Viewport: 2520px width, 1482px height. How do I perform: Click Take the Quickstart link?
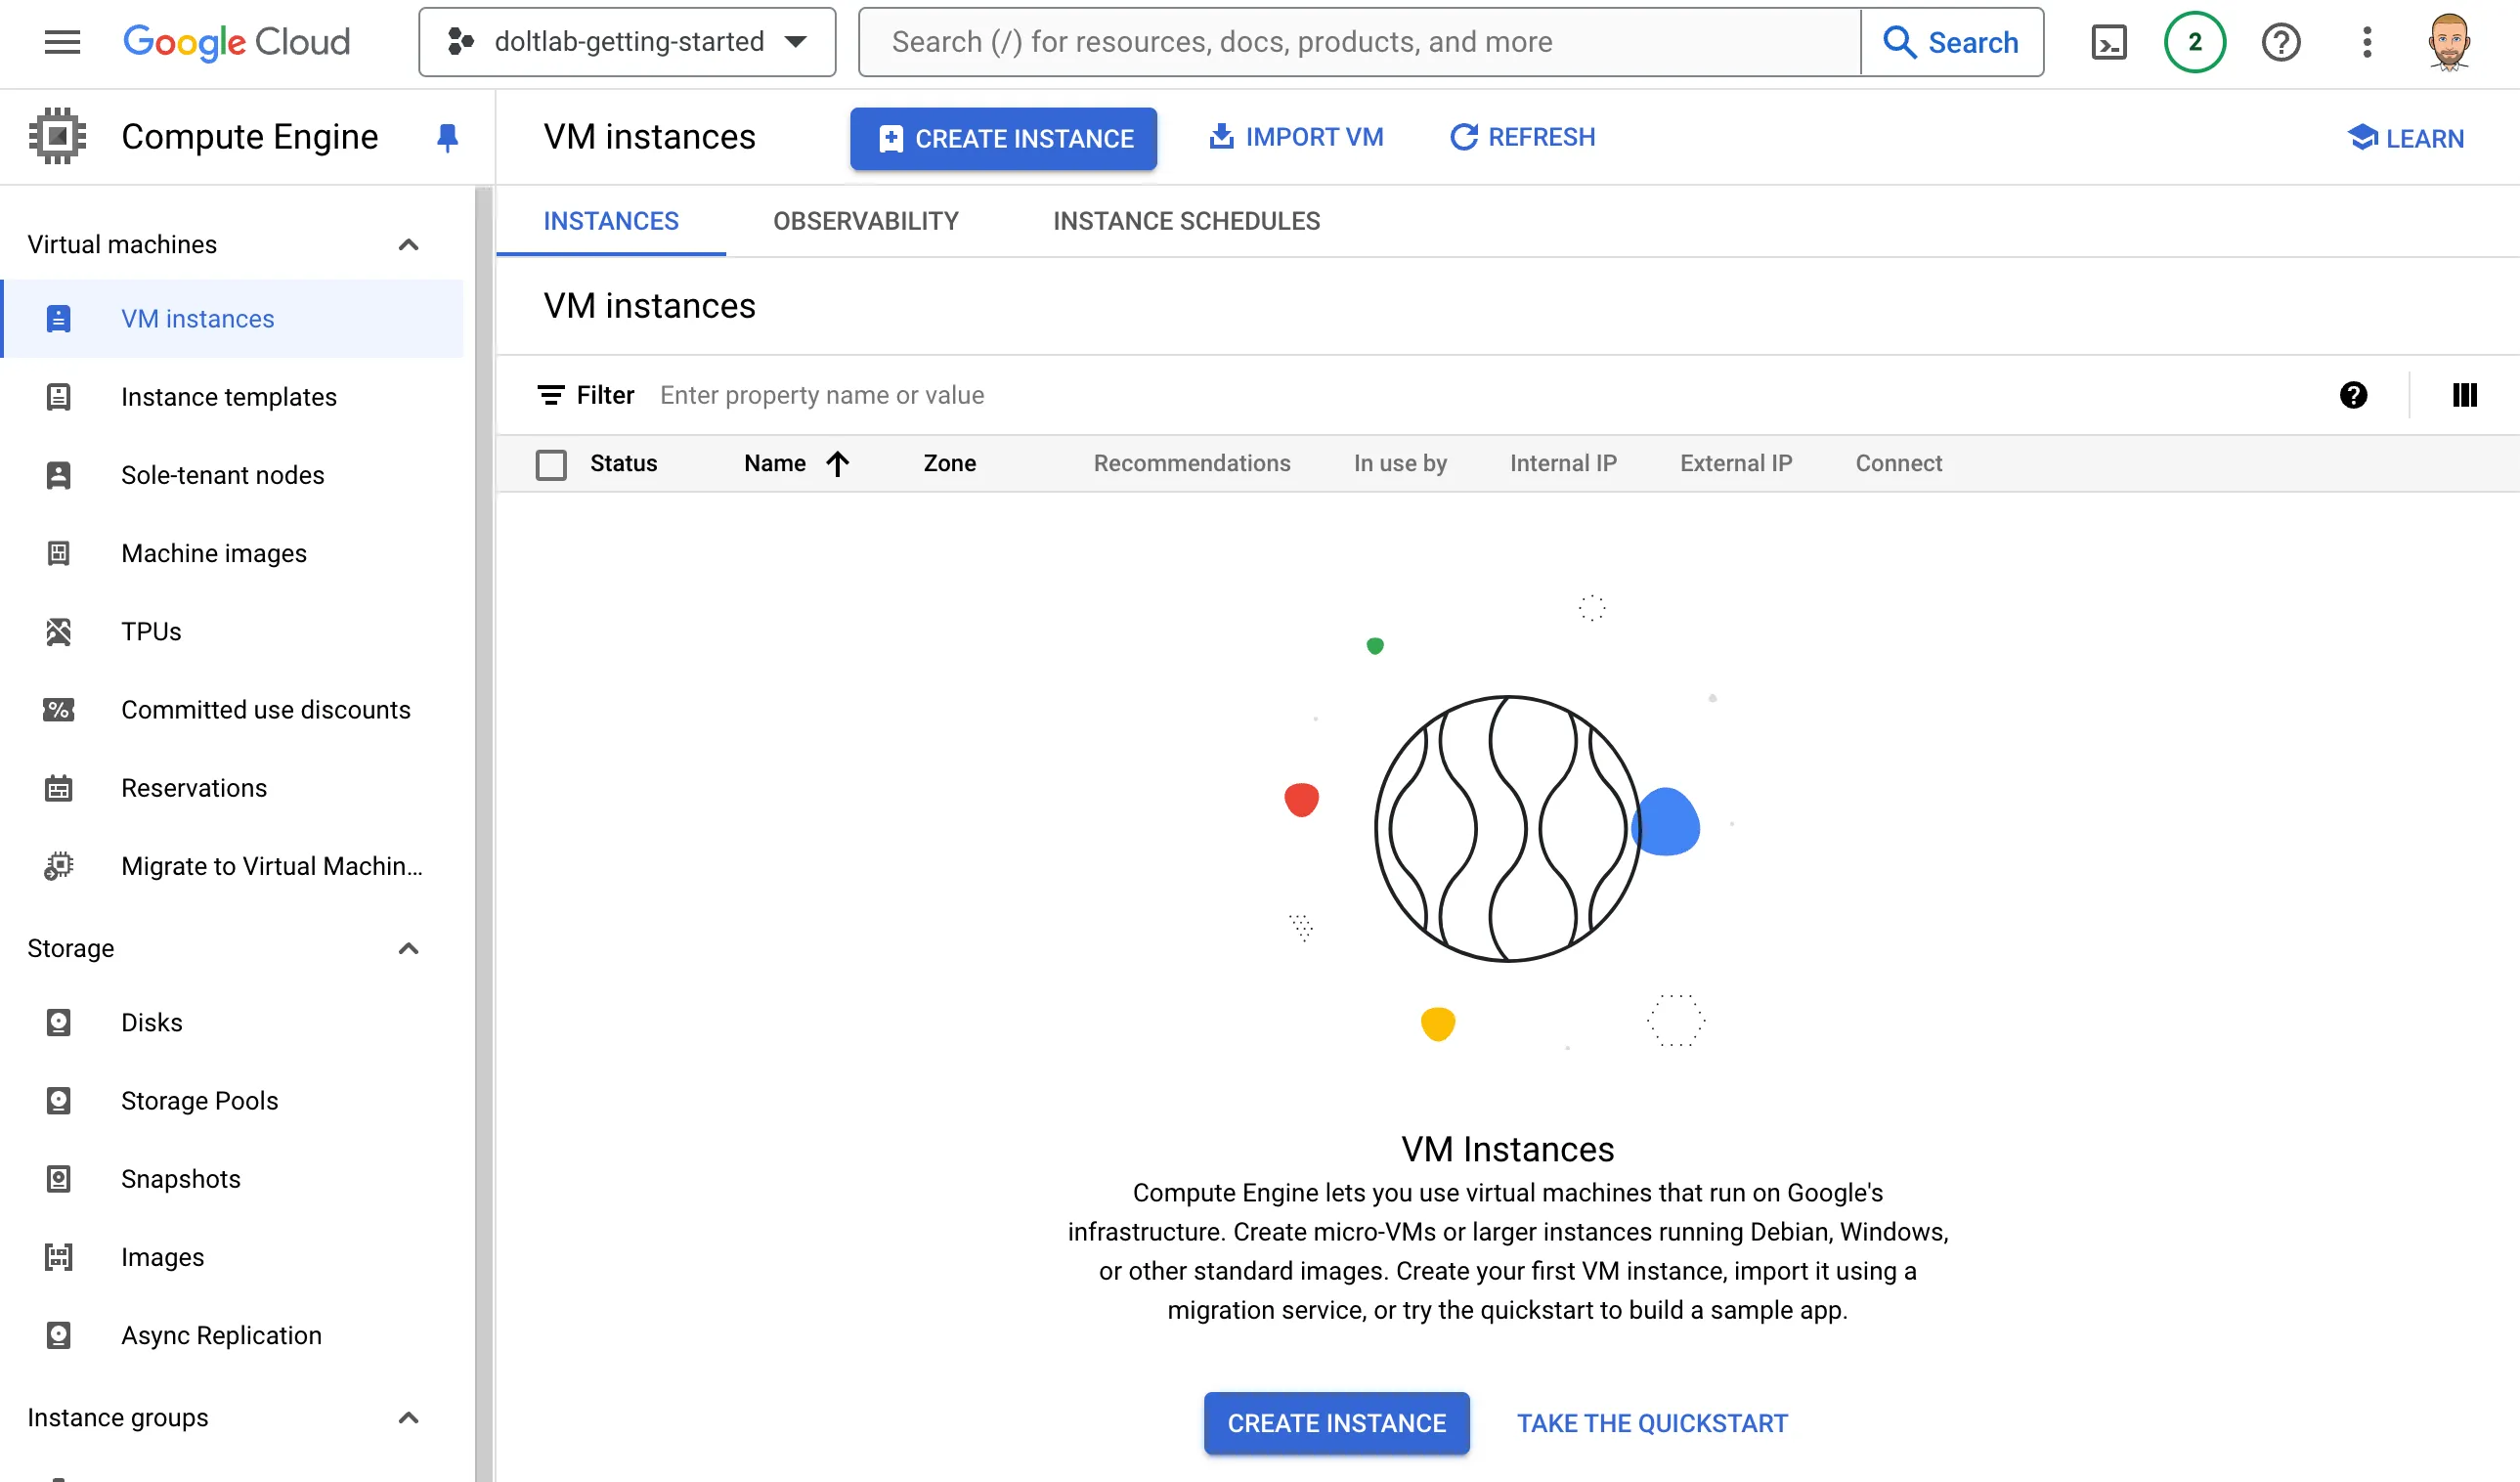click(x=1651, y=1422)
